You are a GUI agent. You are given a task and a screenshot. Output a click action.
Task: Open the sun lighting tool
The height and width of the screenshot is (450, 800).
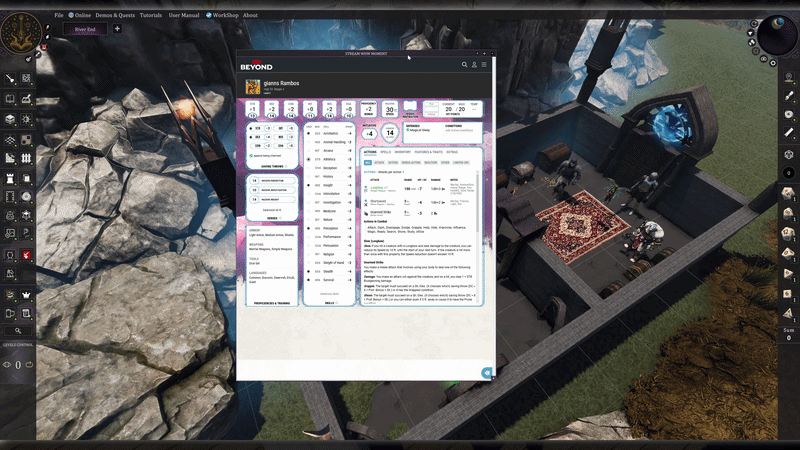pos(26,119)
